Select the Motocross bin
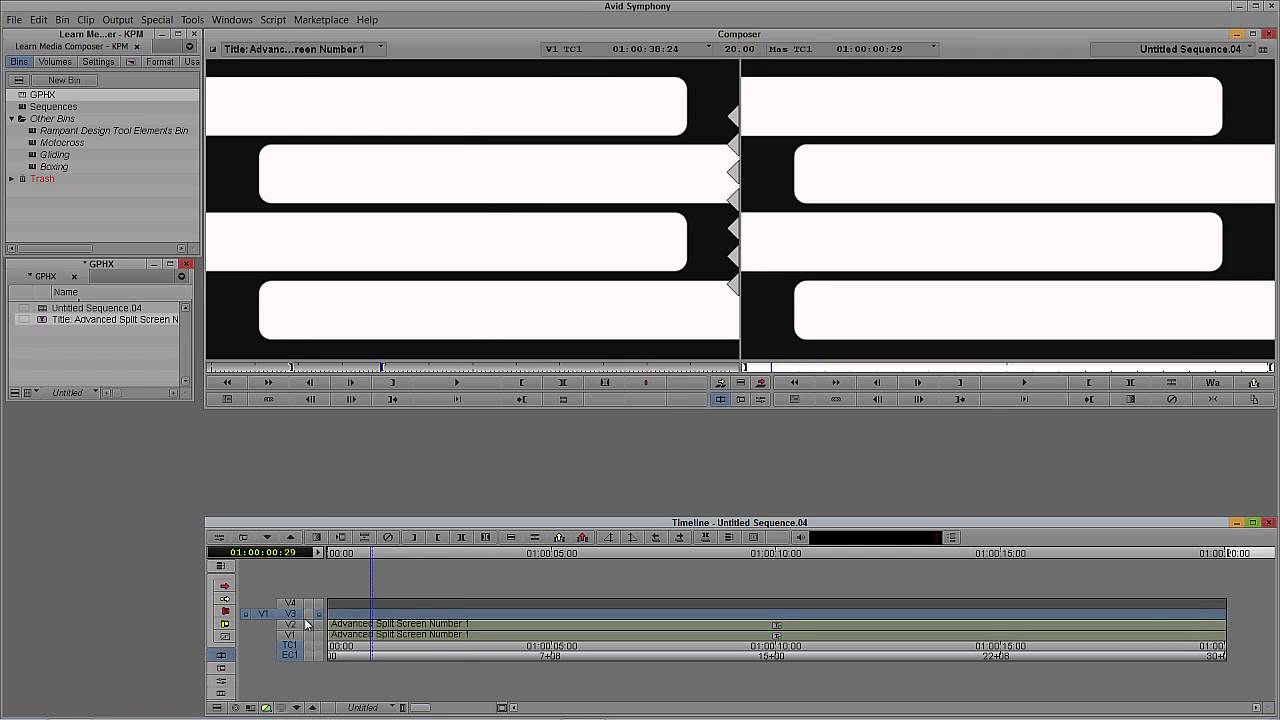 click(62, 143)
